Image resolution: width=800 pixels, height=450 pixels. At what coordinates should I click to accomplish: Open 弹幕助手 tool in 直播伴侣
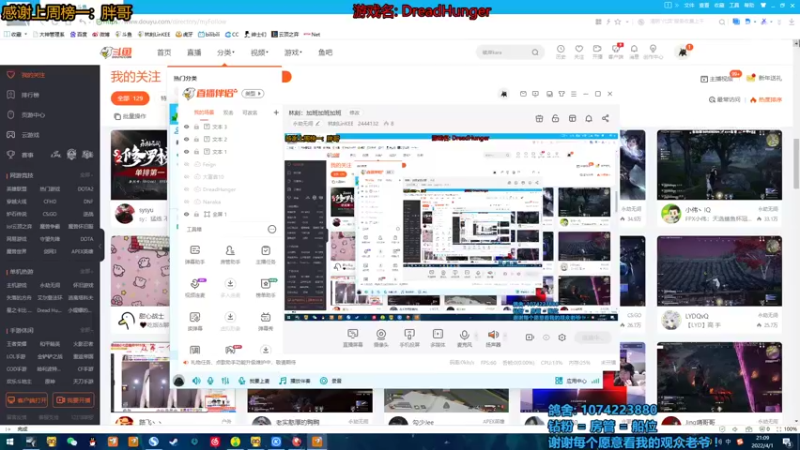click(x=195, y=255)
